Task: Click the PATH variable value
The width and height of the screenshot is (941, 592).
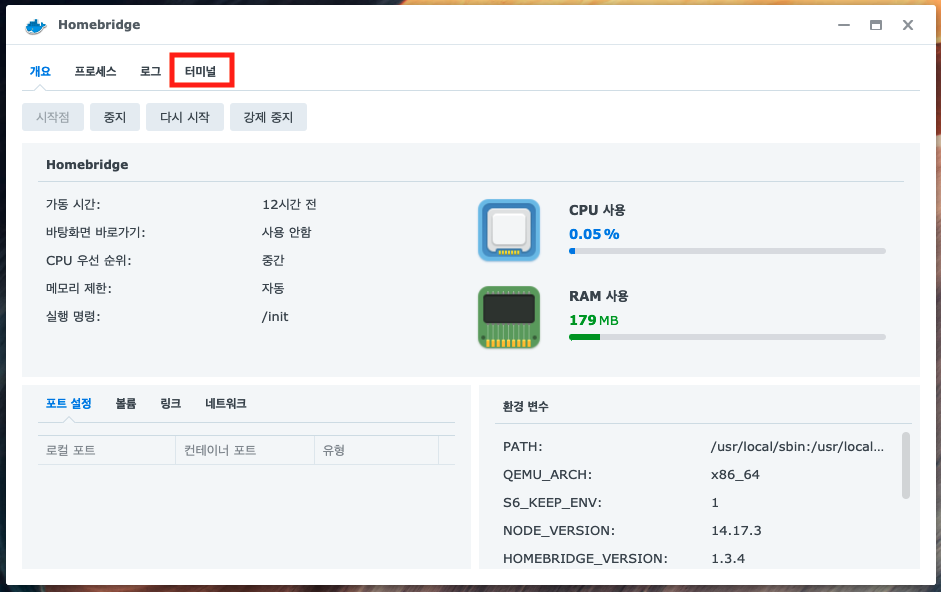Action: click(797, 447)
